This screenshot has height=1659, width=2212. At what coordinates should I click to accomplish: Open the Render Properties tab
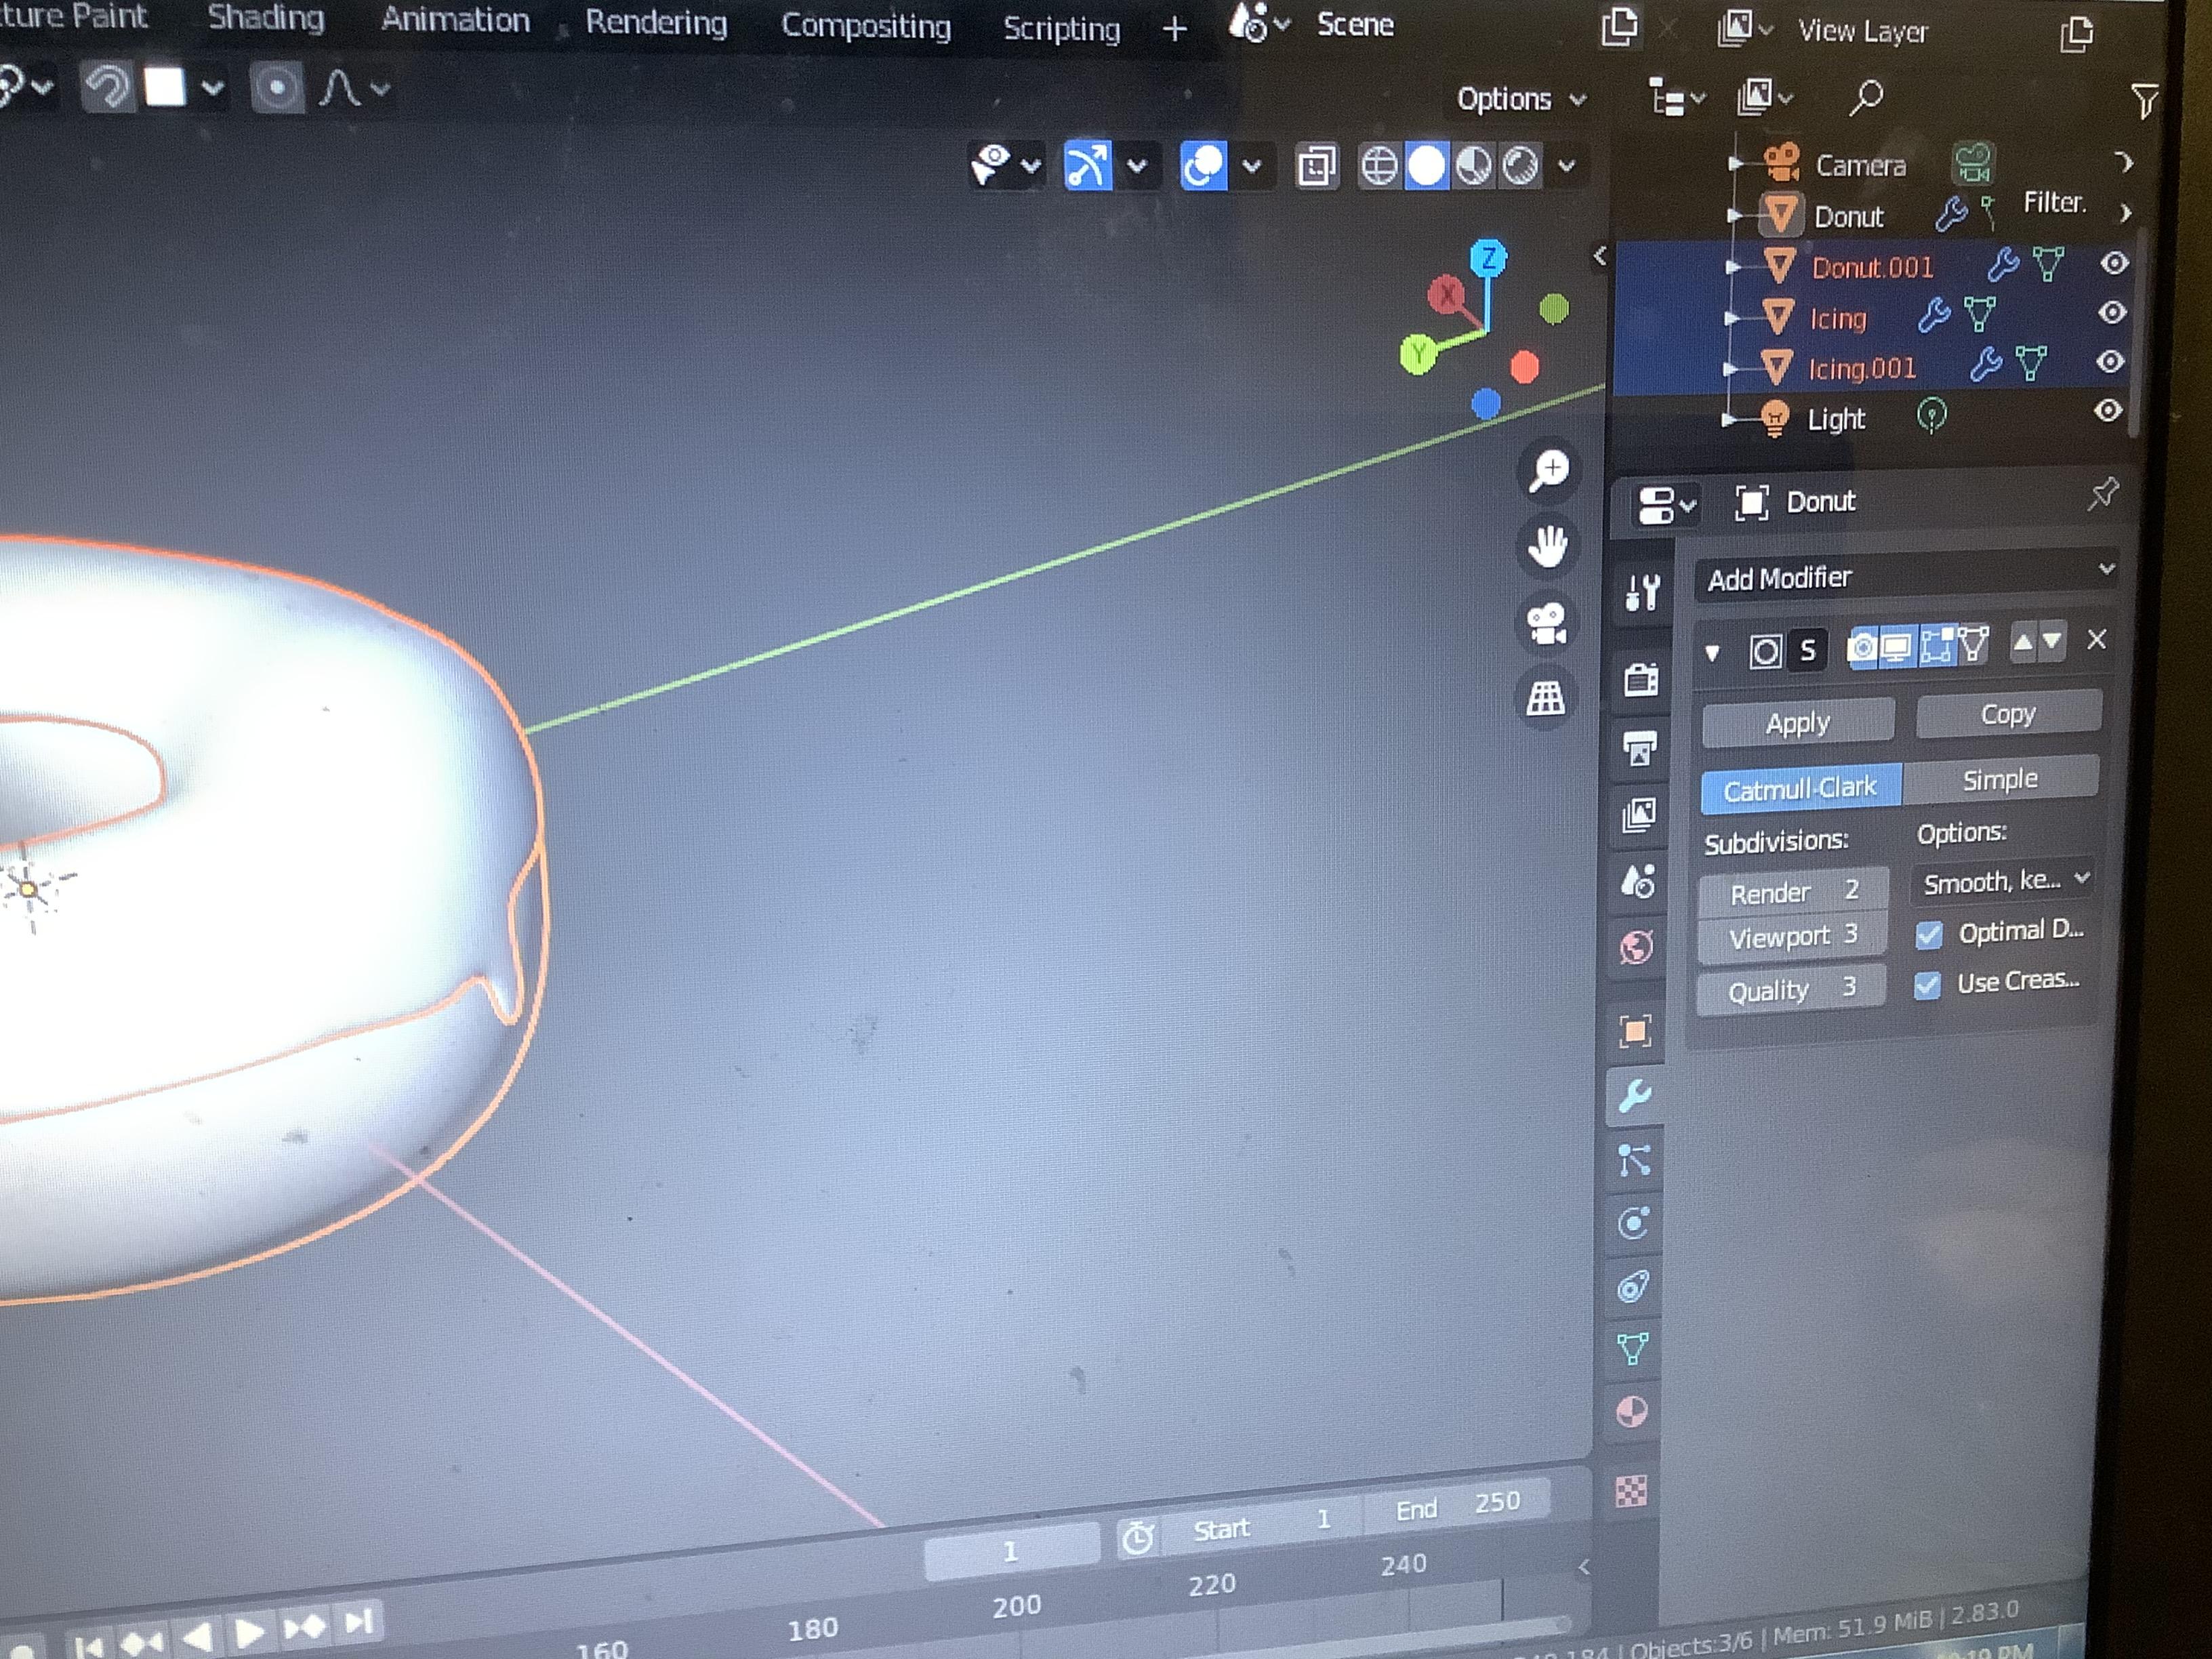1640,678
